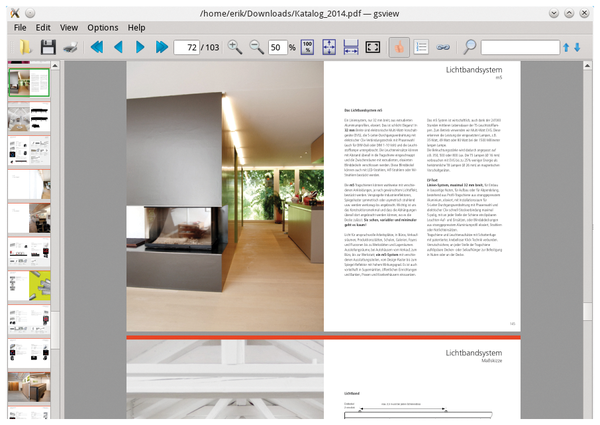This screenshot has height=425, width=600.
Task: Zoom in with the magnifier plus icon
Action: point(235,47)
